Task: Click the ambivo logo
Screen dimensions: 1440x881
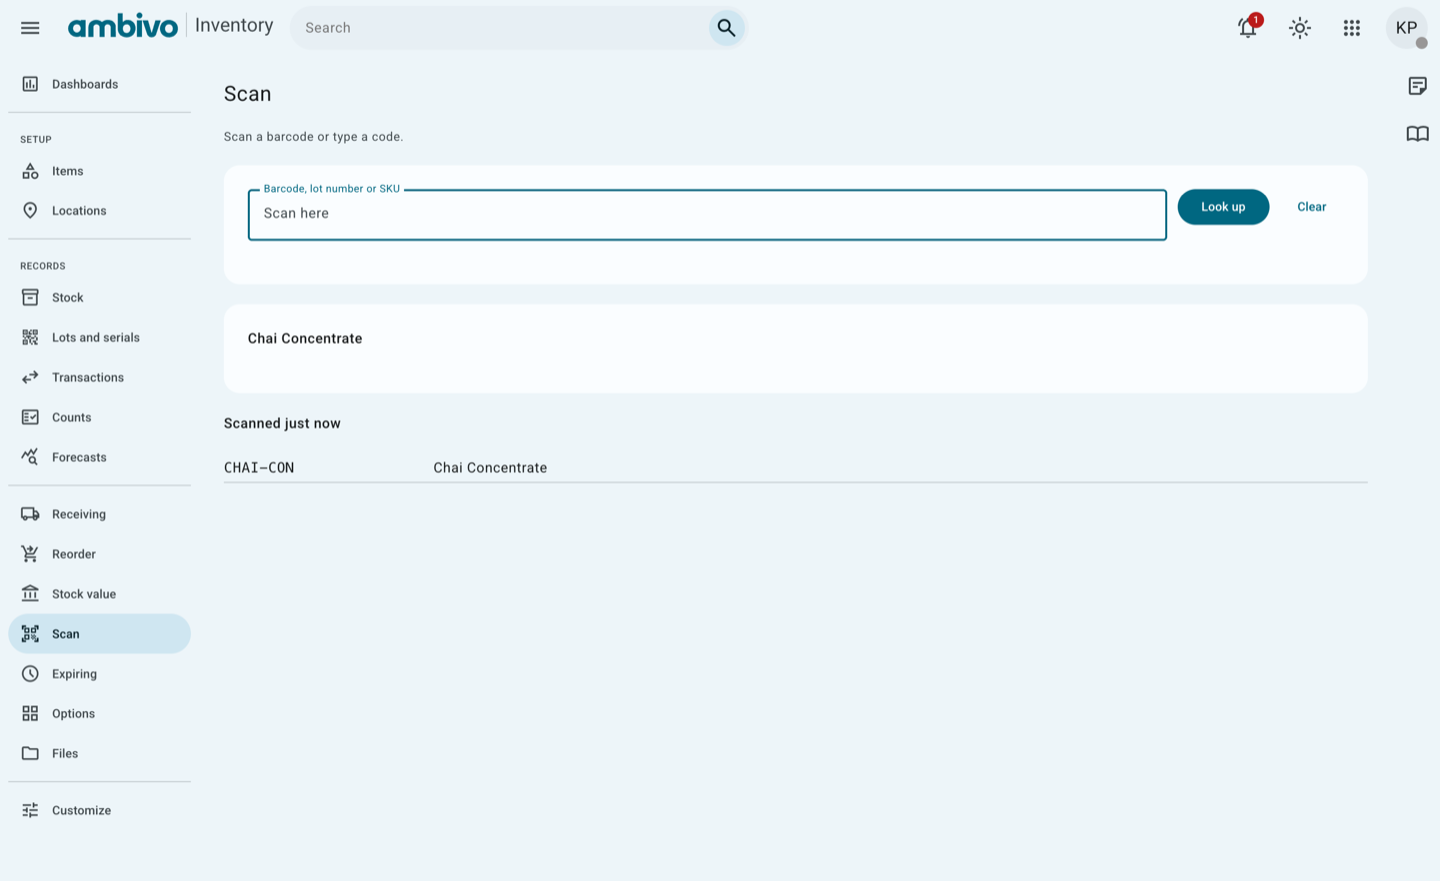Action: coord(122,27)
